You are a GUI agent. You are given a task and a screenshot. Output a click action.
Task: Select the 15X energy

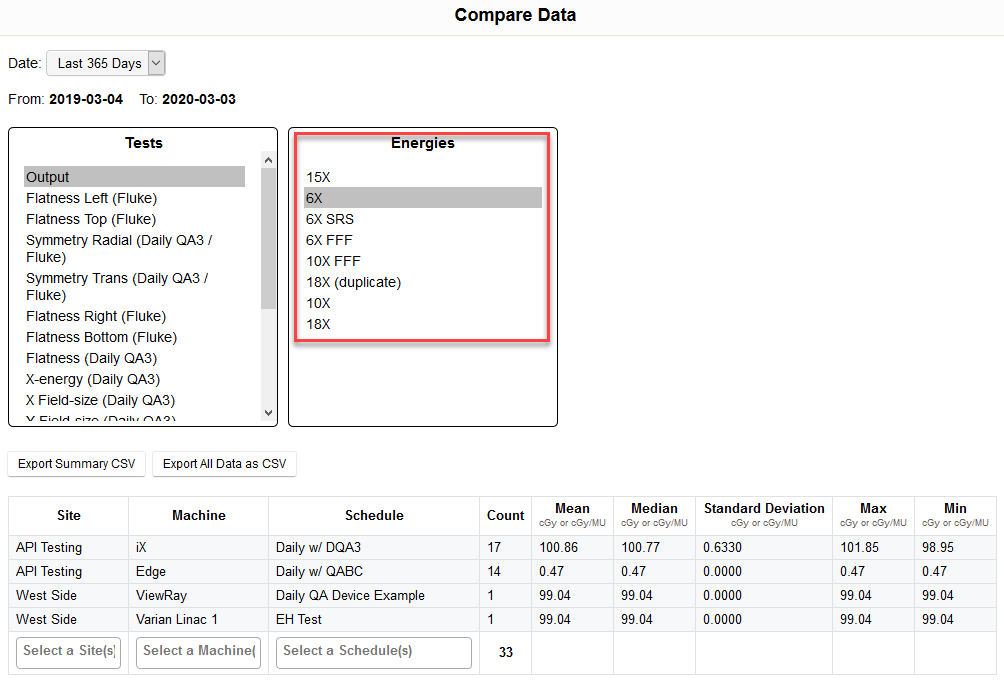pos(318,177)
